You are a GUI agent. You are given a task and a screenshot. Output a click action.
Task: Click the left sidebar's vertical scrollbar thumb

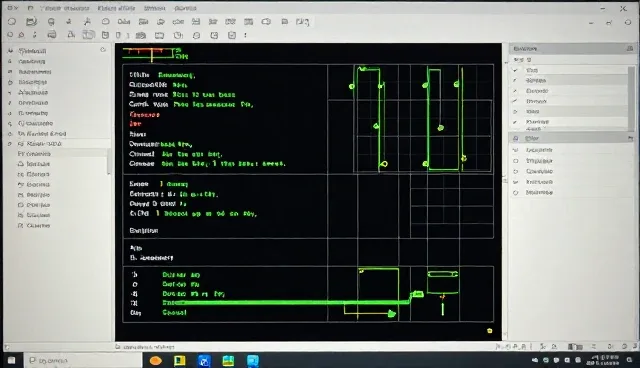(x=109, y=162)
